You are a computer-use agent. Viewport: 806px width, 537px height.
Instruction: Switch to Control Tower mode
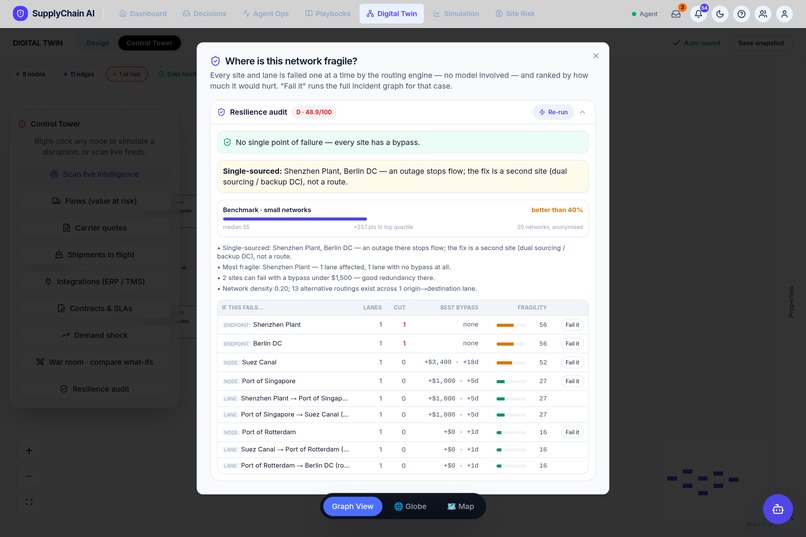tap(150, 43)
